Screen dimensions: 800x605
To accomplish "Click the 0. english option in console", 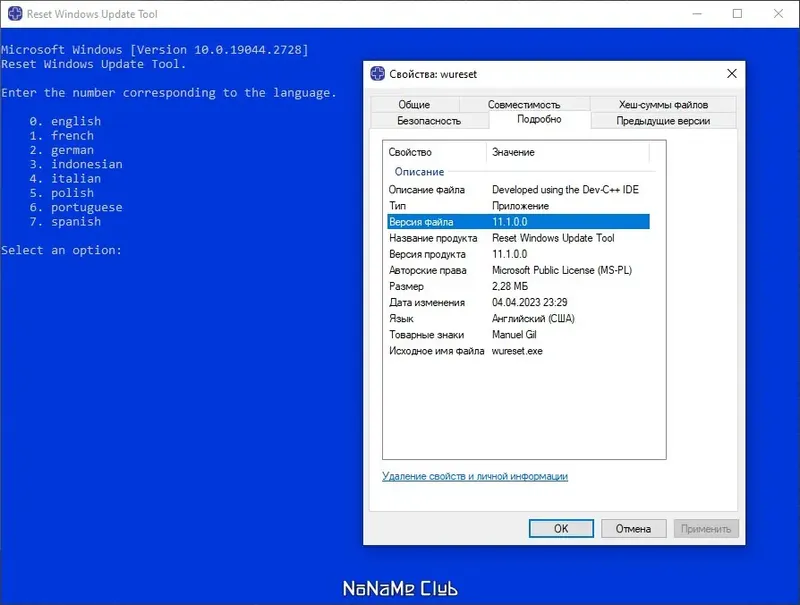I will tap(65, 121).
